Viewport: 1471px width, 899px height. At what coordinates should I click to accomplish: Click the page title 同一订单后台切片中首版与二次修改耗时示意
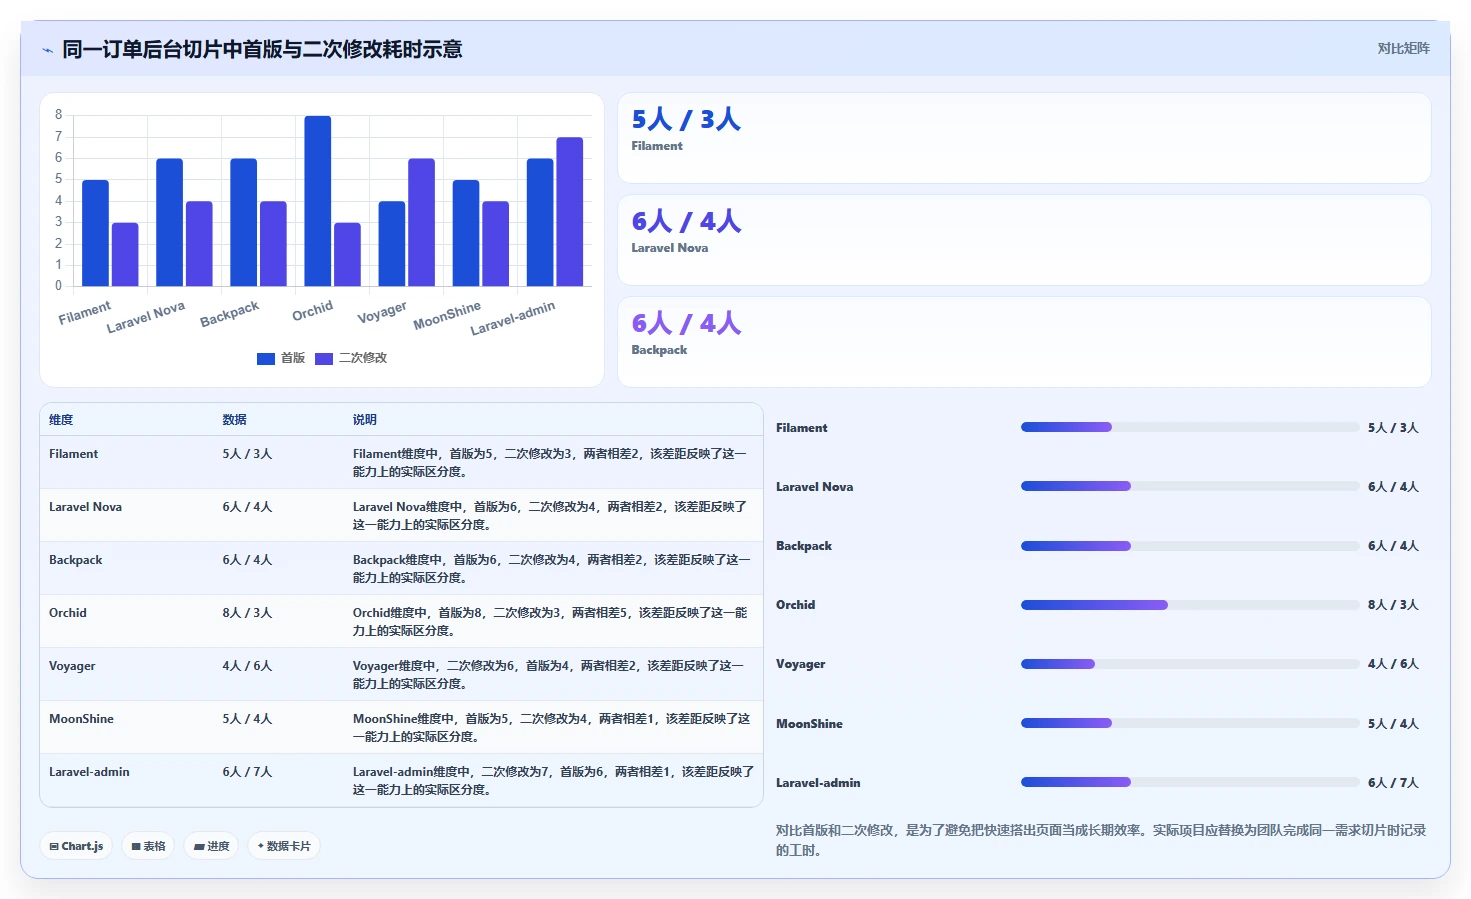click(x=262, y=49)
